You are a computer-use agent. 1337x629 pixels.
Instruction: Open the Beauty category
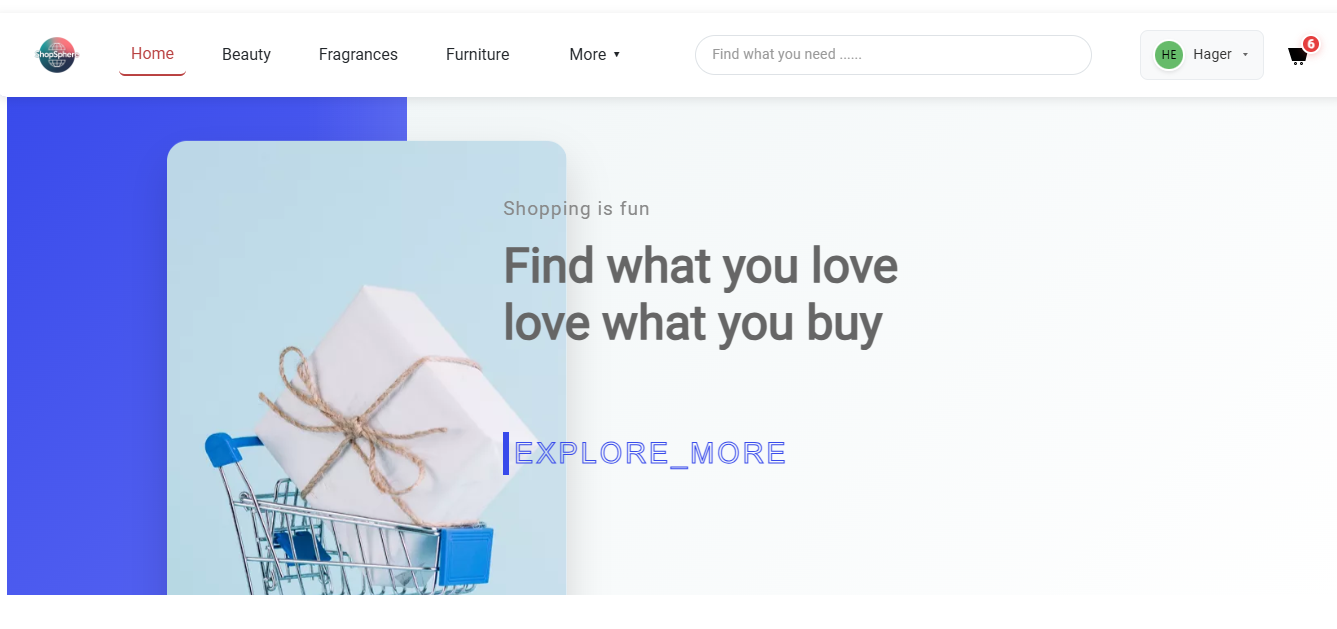point(246,55)
